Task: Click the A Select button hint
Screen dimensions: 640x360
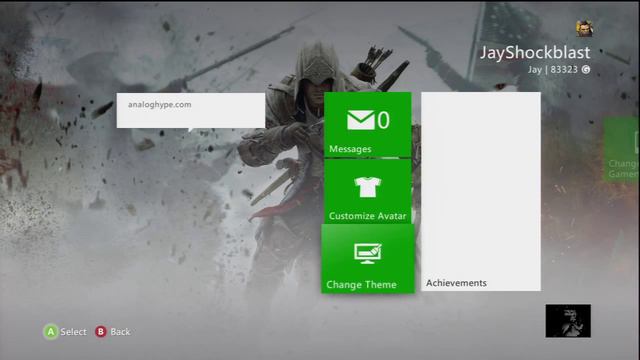Action: coord(65,332)
